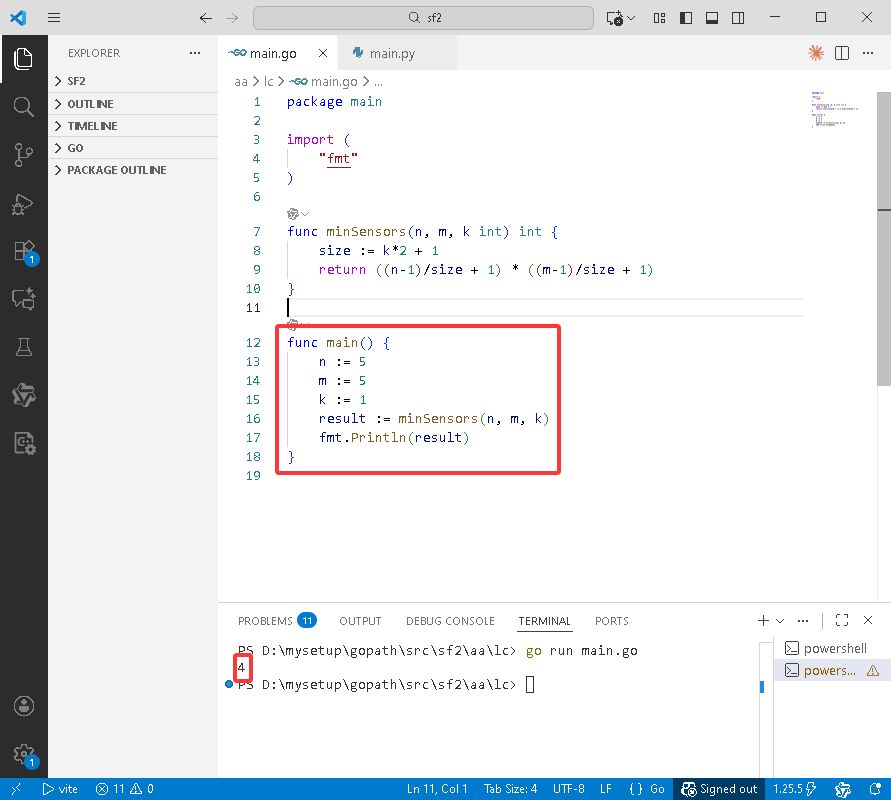Image resolution: width=891 pixels, height=800 pixels.
Task: Create a new terminal with plus icon
Action: coord(763,620)
